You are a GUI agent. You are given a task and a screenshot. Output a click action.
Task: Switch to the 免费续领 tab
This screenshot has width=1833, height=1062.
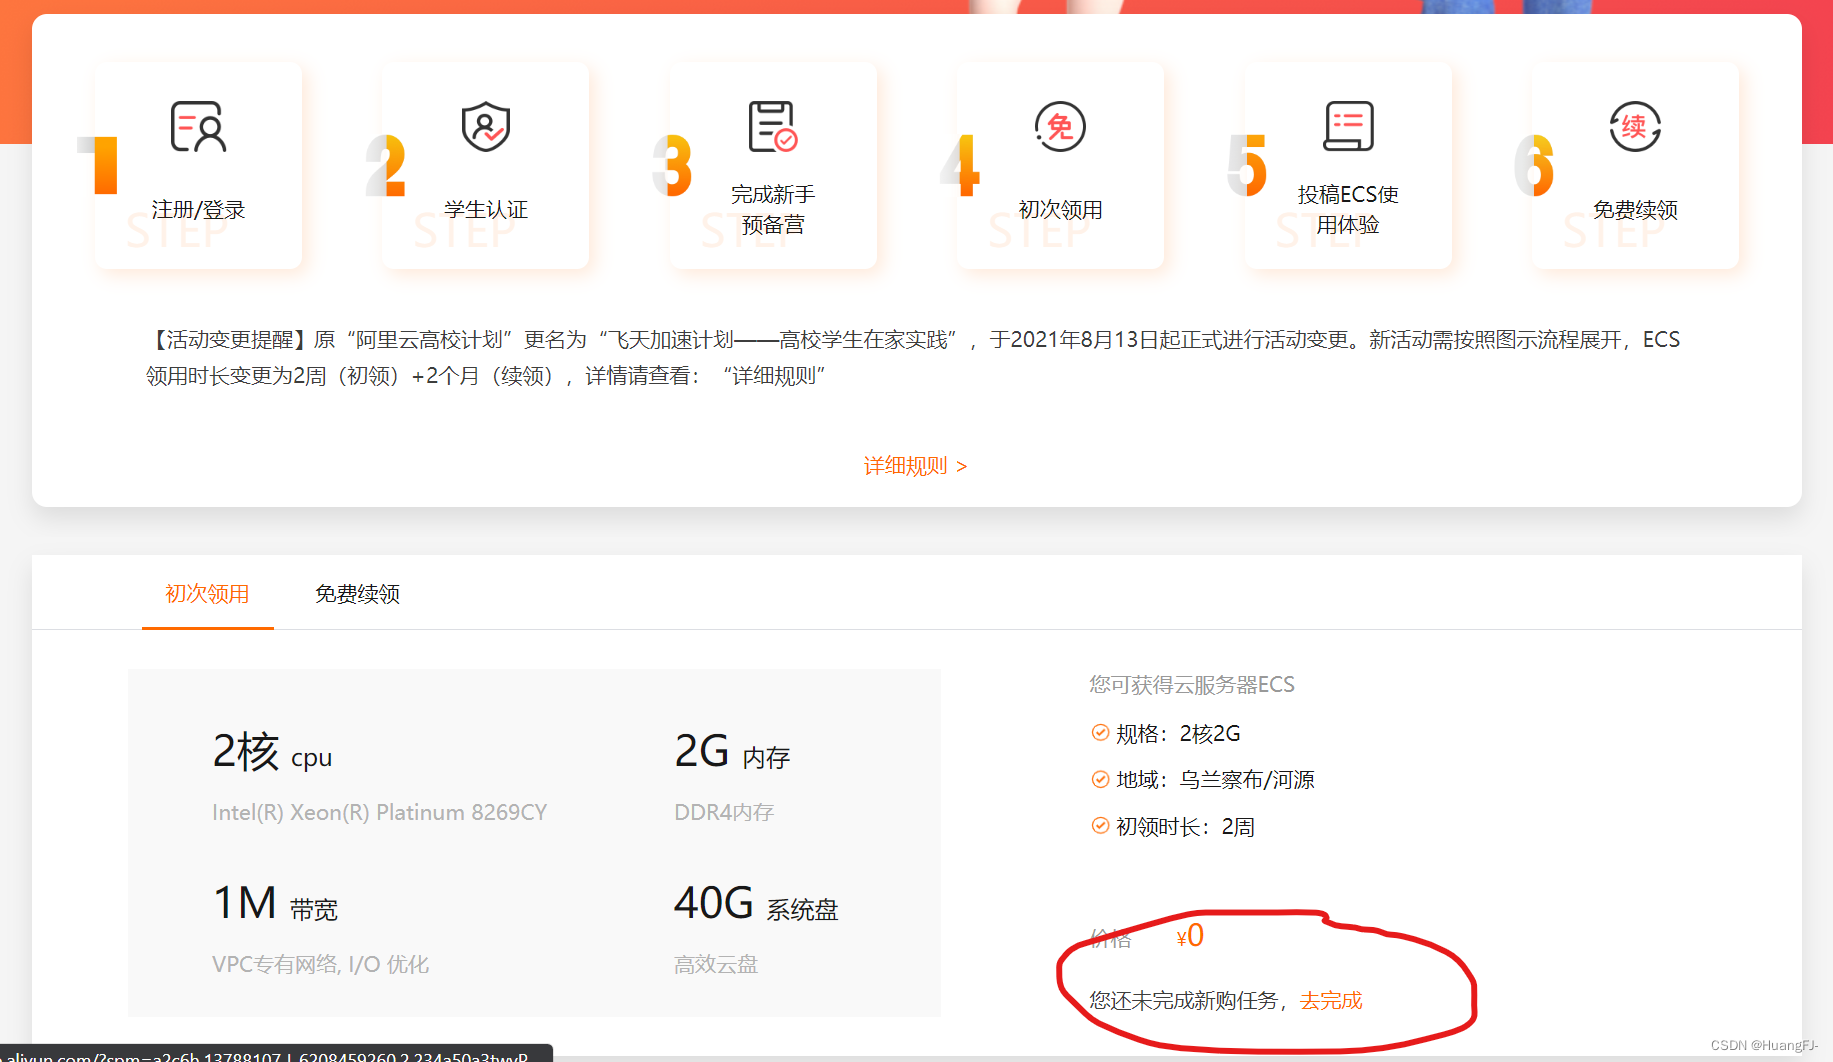point(357,594)
